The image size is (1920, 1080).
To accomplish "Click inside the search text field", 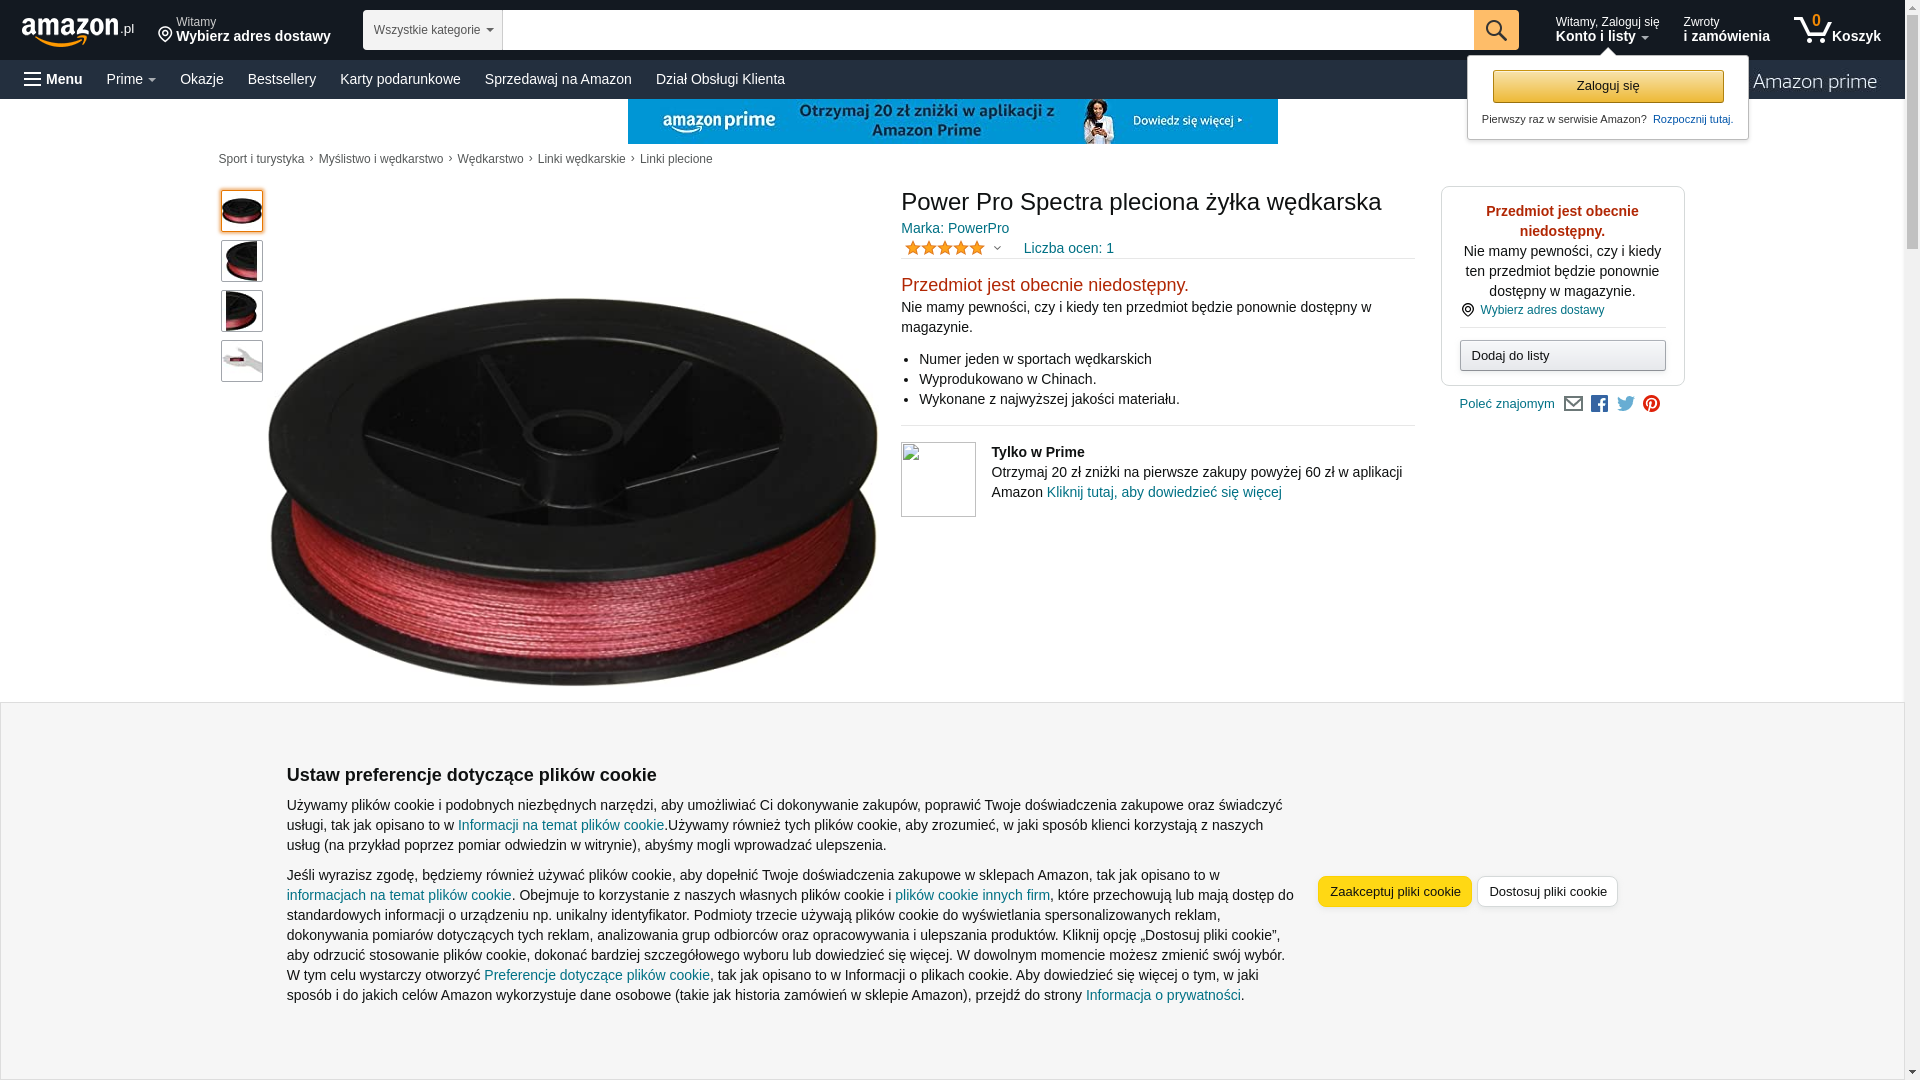I will pos(988,30).
